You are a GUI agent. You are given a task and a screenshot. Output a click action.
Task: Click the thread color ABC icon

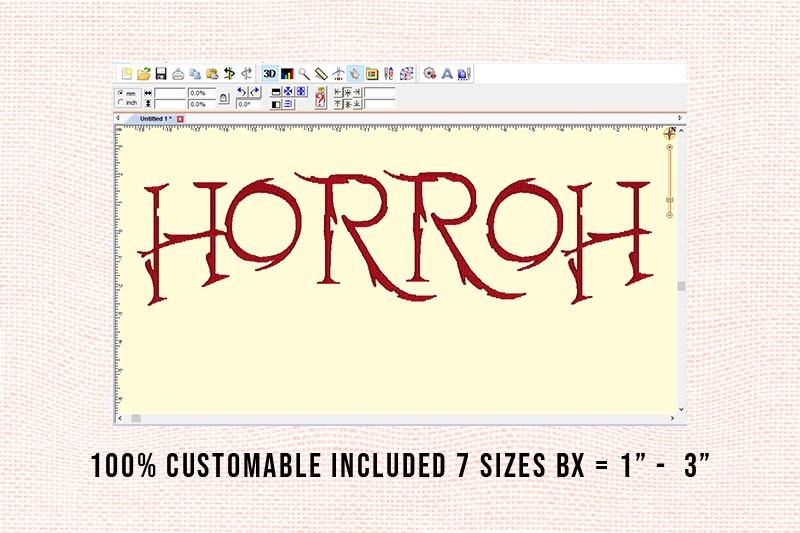click(x=389, y=74)
